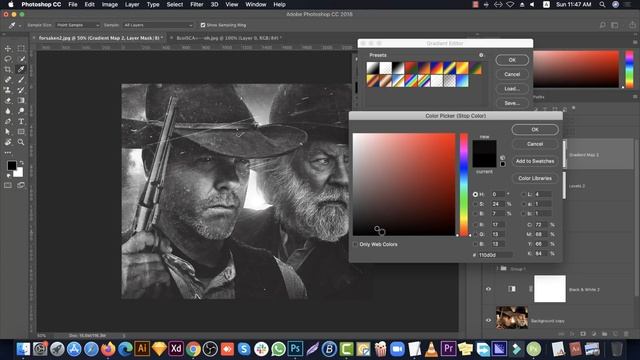Click OK in the Color Picker dialog
The image size is (640, 360).
(x=535, y=129)
